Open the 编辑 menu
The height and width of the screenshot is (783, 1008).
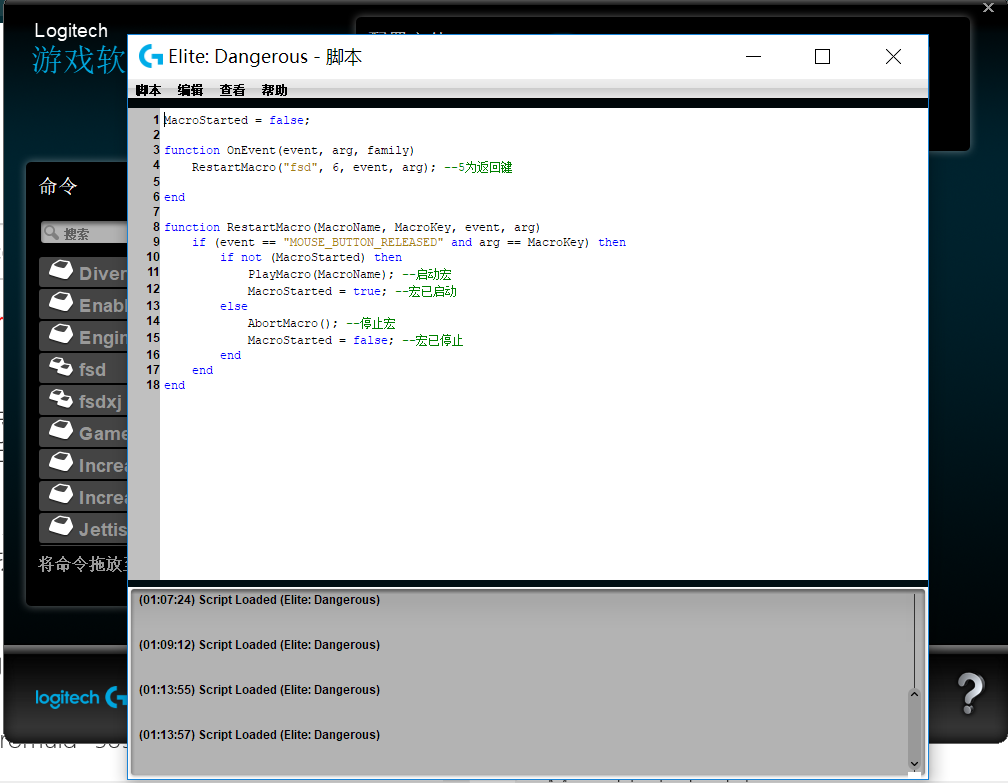190,91
